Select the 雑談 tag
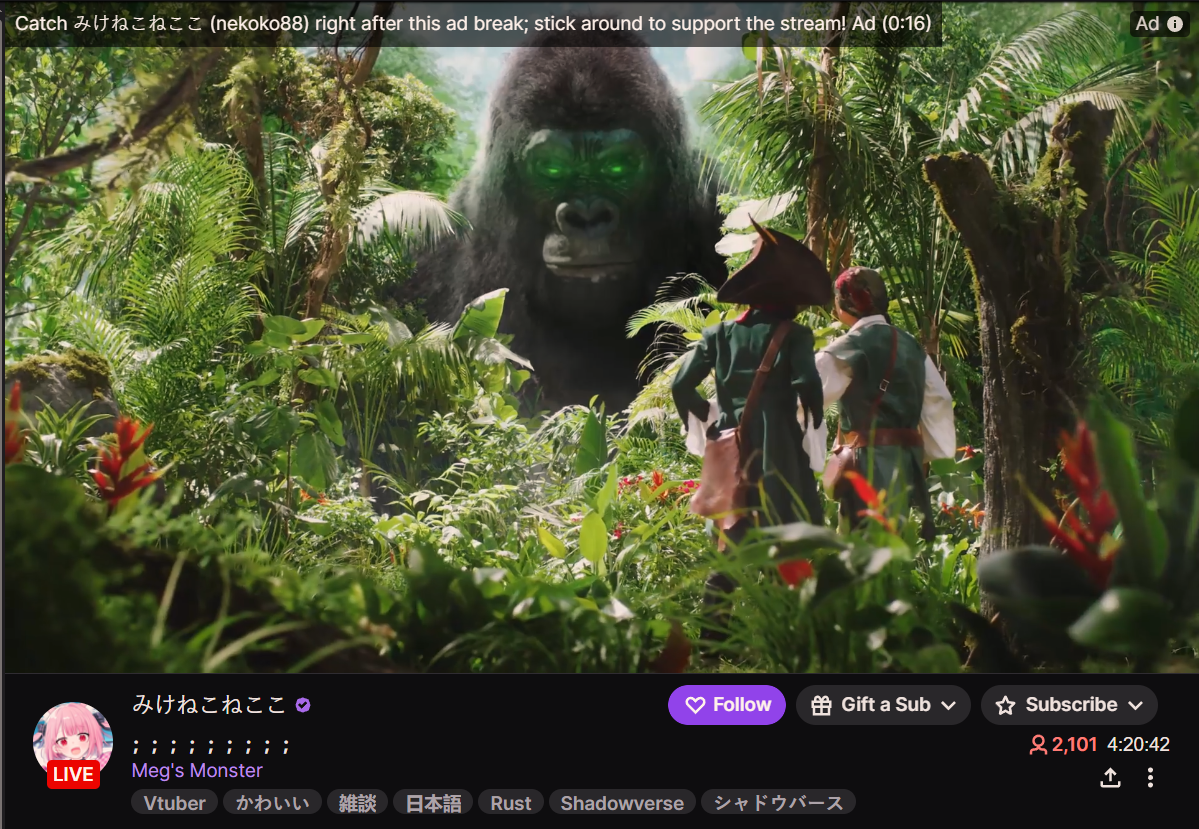The height and width of the screenshot is (829, 1199). pyautogui.click(x=357, y=803)
